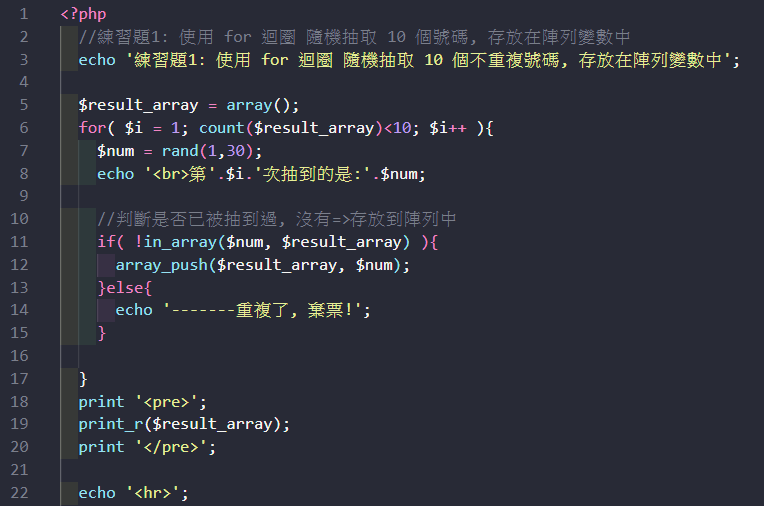This screenshot has height=506, width=764.
Task: Click the closing brace on line 17
Action: click(x=83, y=379)
